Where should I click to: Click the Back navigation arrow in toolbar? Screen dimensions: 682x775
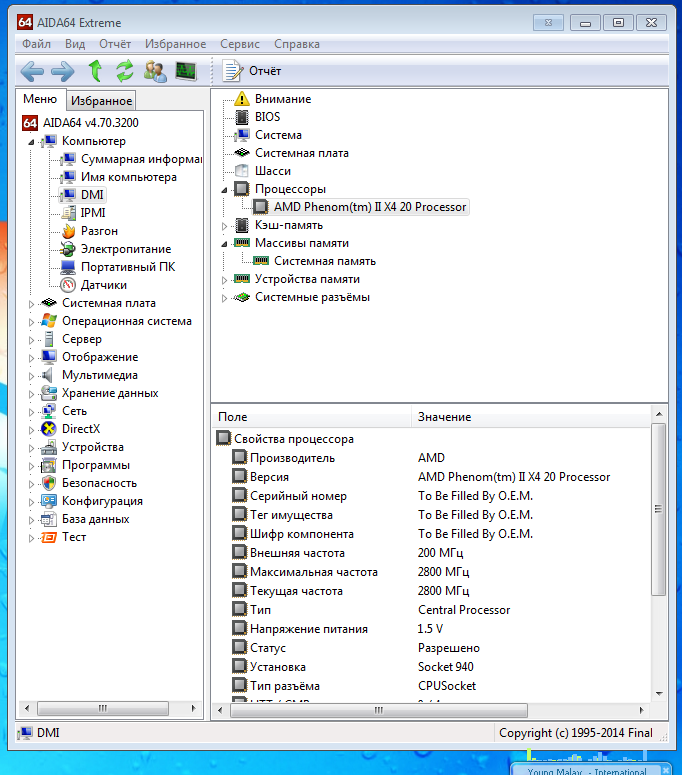pos(32,70)
